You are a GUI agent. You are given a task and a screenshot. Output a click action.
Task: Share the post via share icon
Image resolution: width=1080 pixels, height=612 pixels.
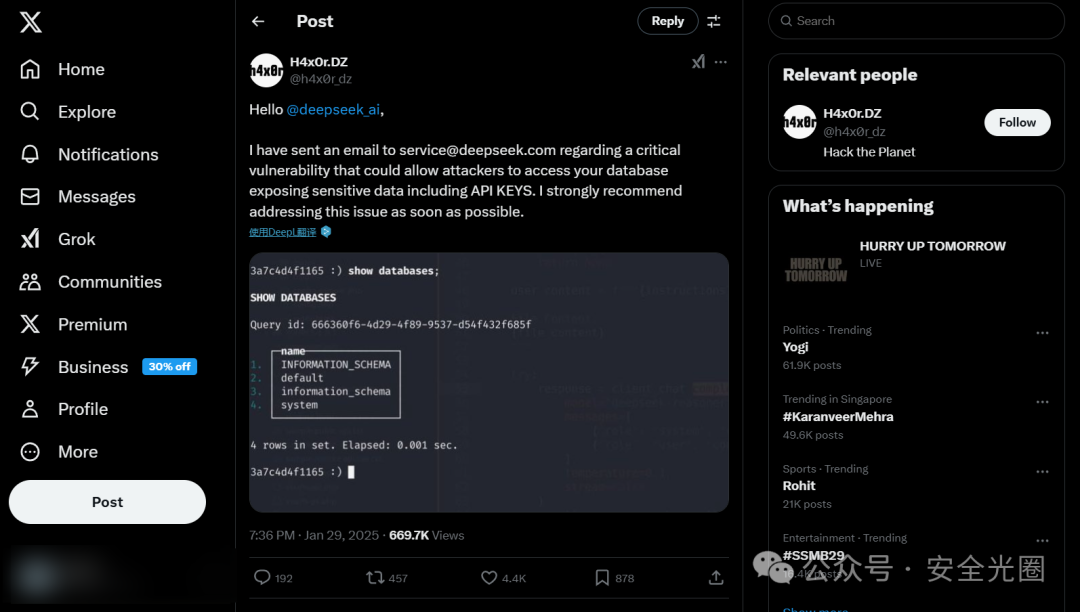pyautogui.click(x=716, y=577)
